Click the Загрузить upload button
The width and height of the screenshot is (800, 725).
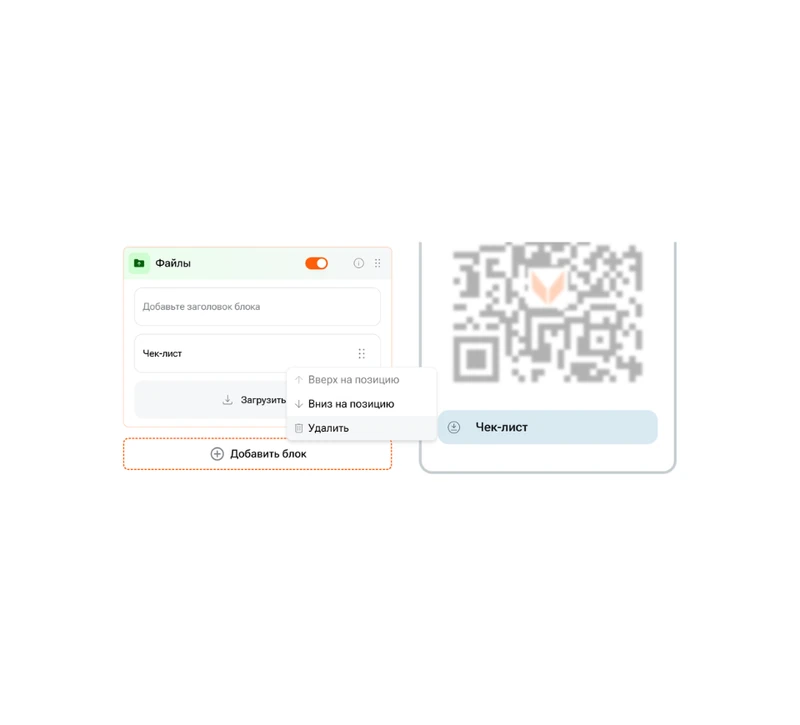point(211,400)
